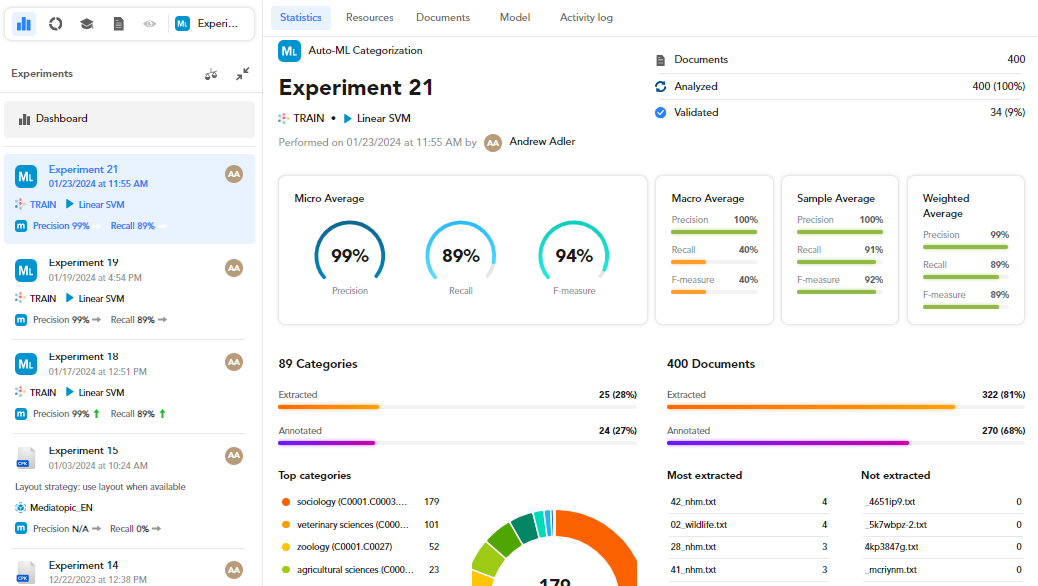Collapse the Experiments panel with arrows icon
This screenshot has width=1038, height=586.
click(242, 74)
